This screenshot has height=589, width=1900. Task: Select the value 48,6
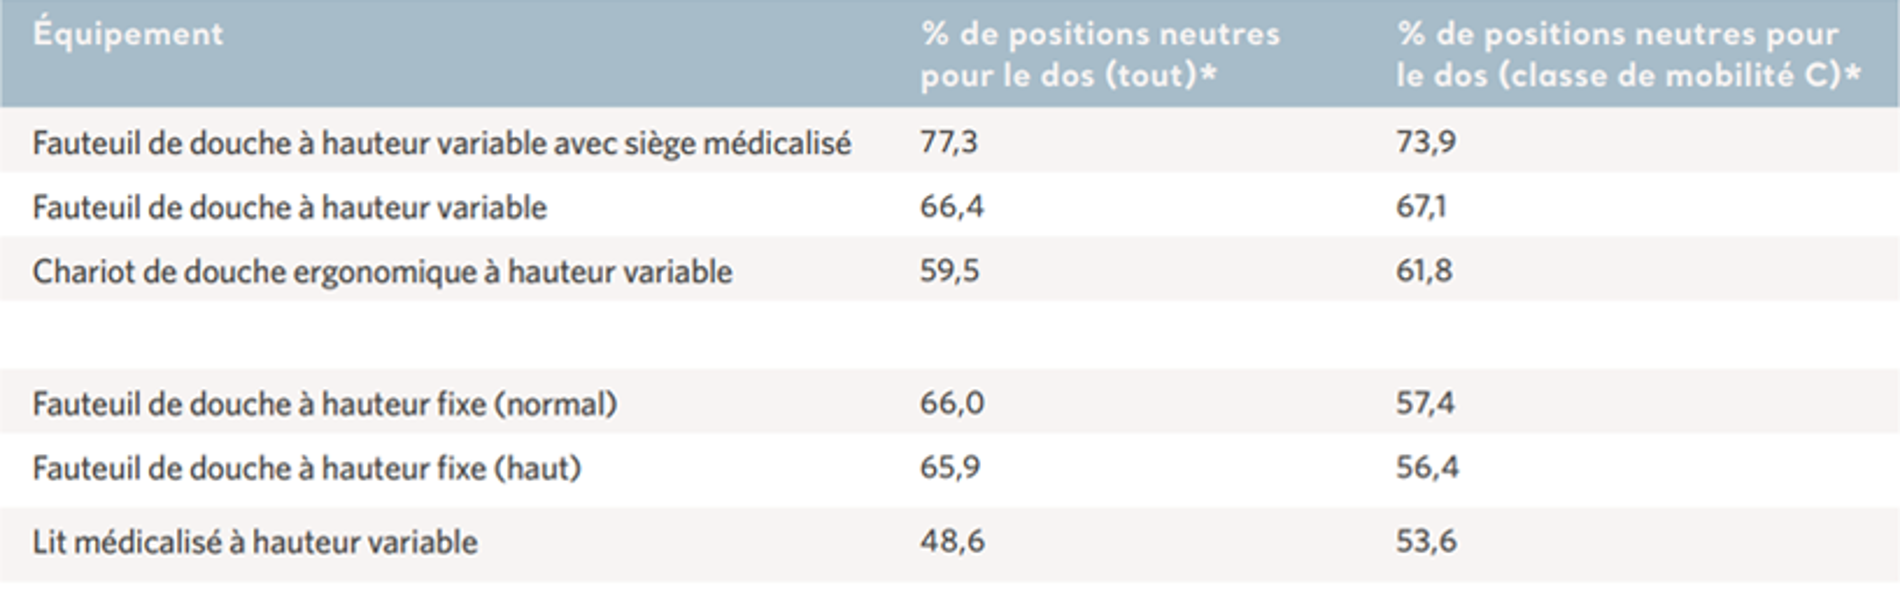point(952,540)
